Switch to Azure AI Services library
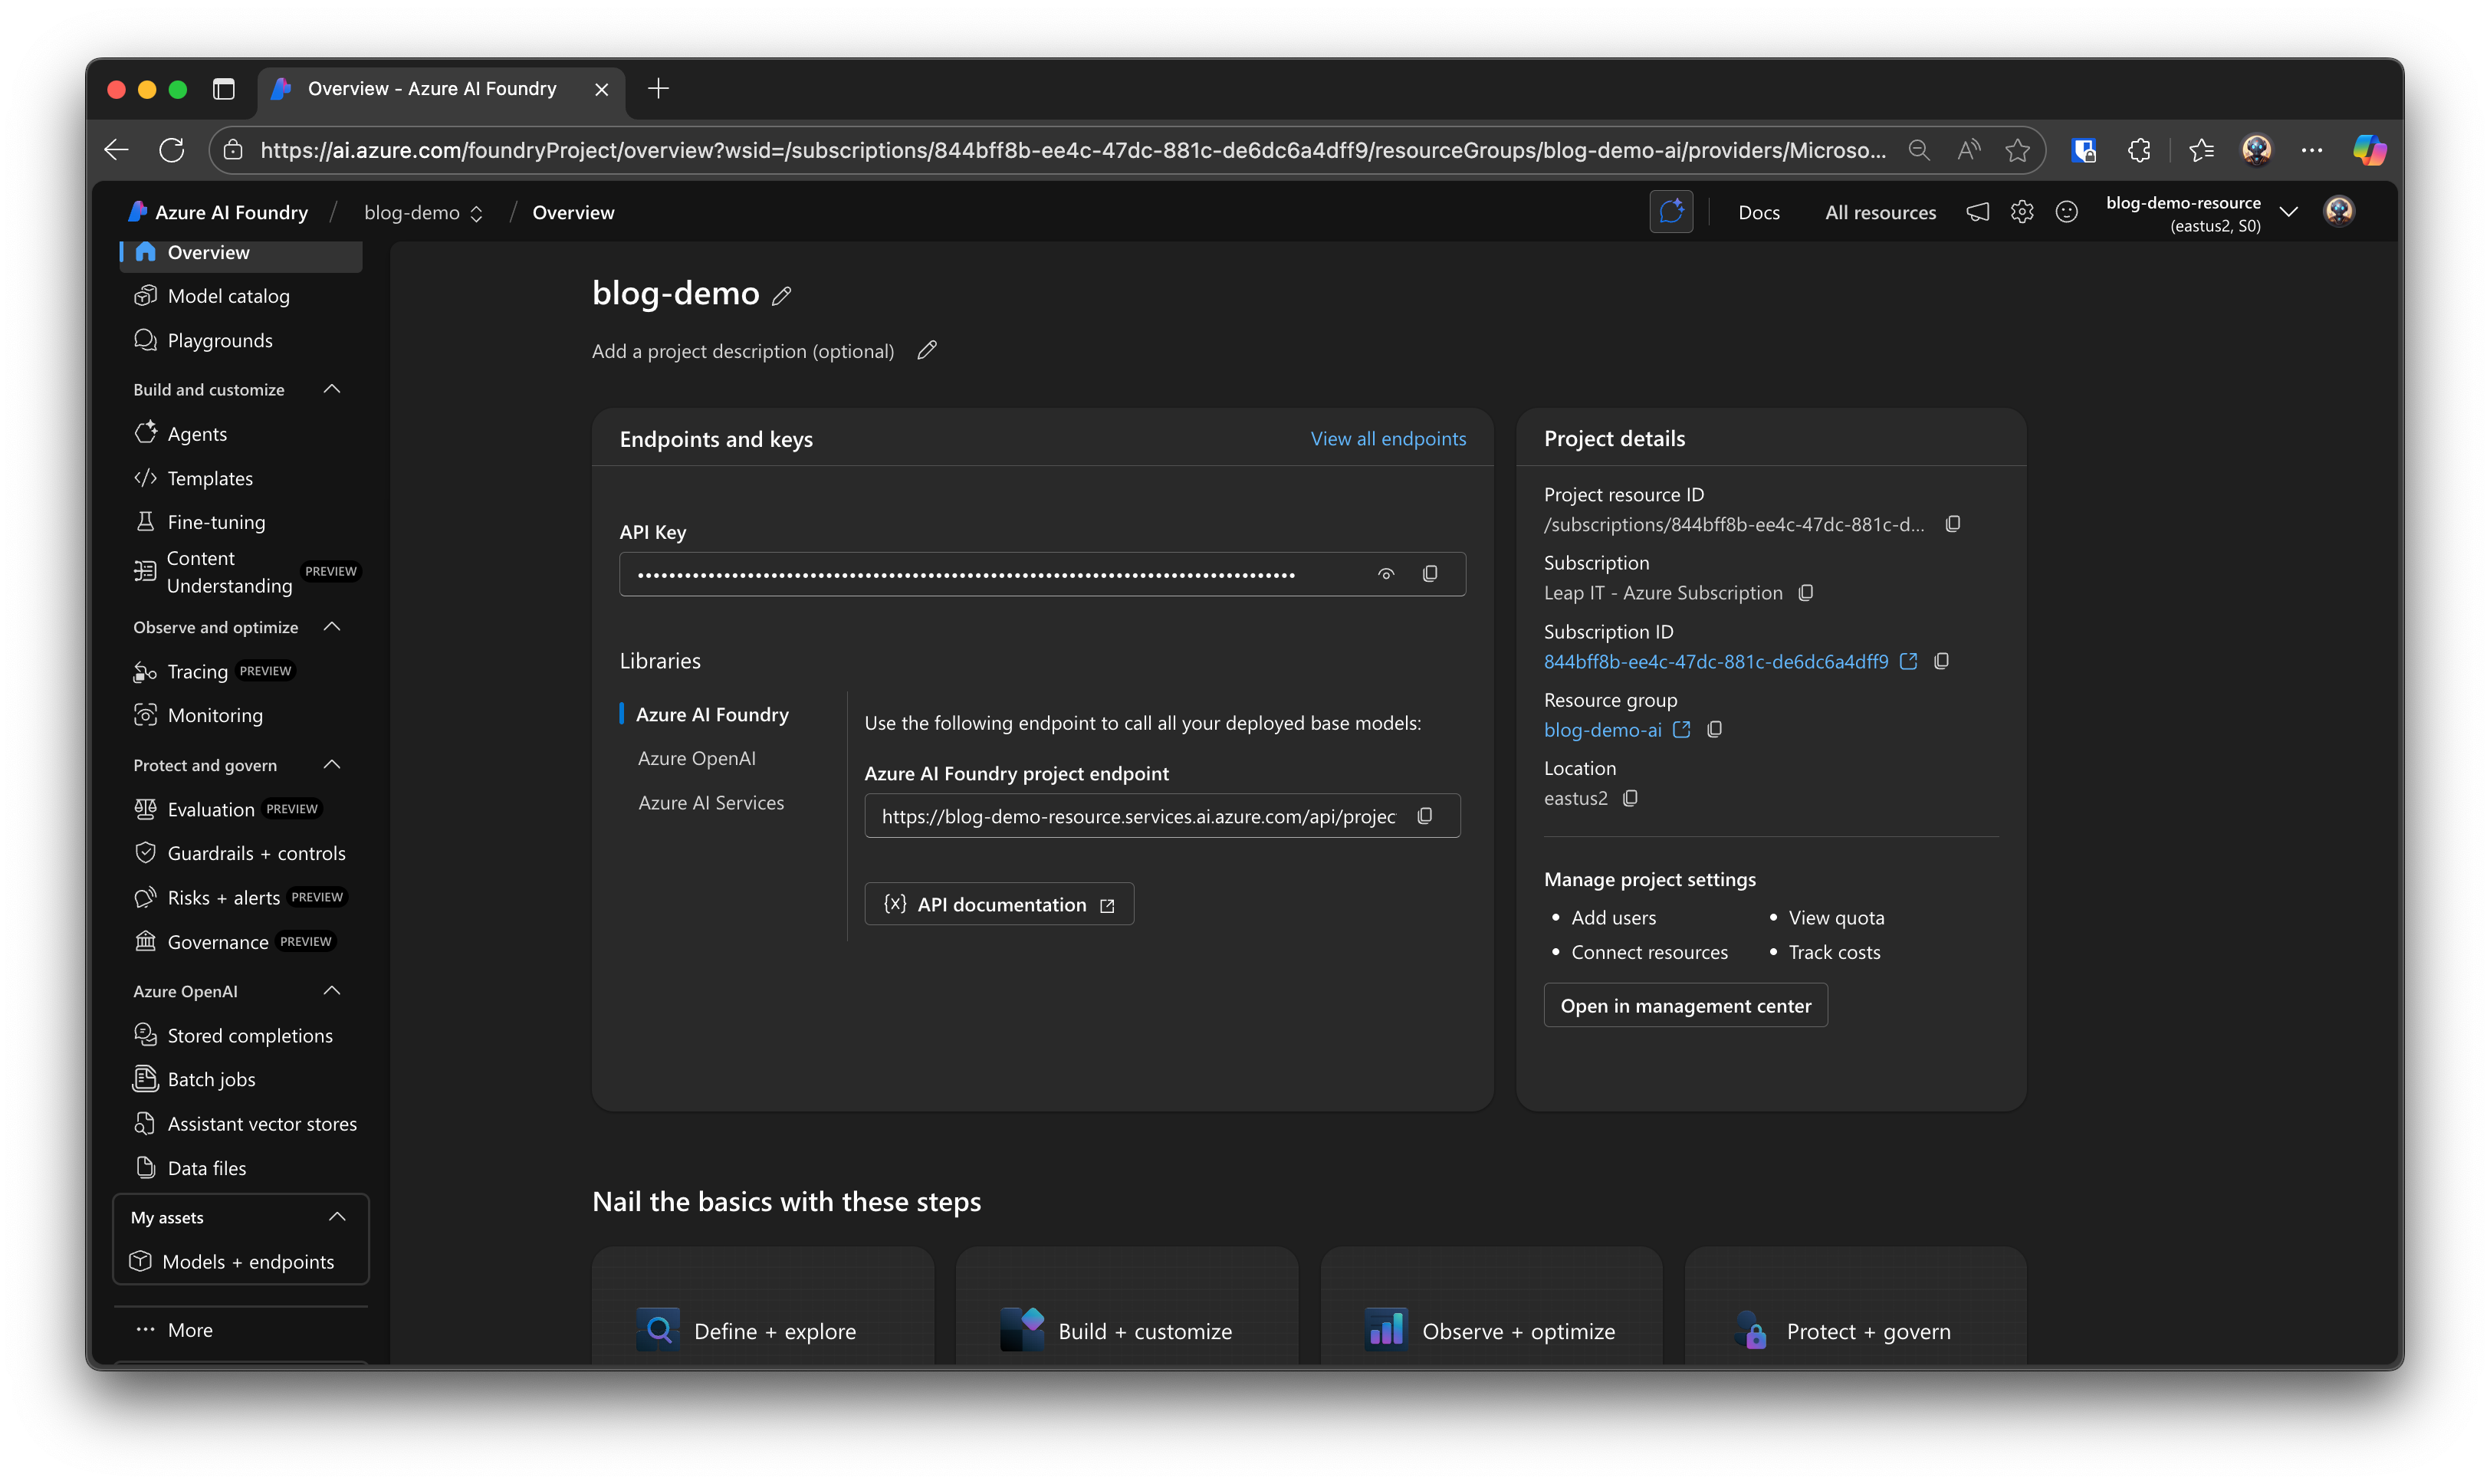This screenshot has height=1484, width=2490. [x=711, y=803]
